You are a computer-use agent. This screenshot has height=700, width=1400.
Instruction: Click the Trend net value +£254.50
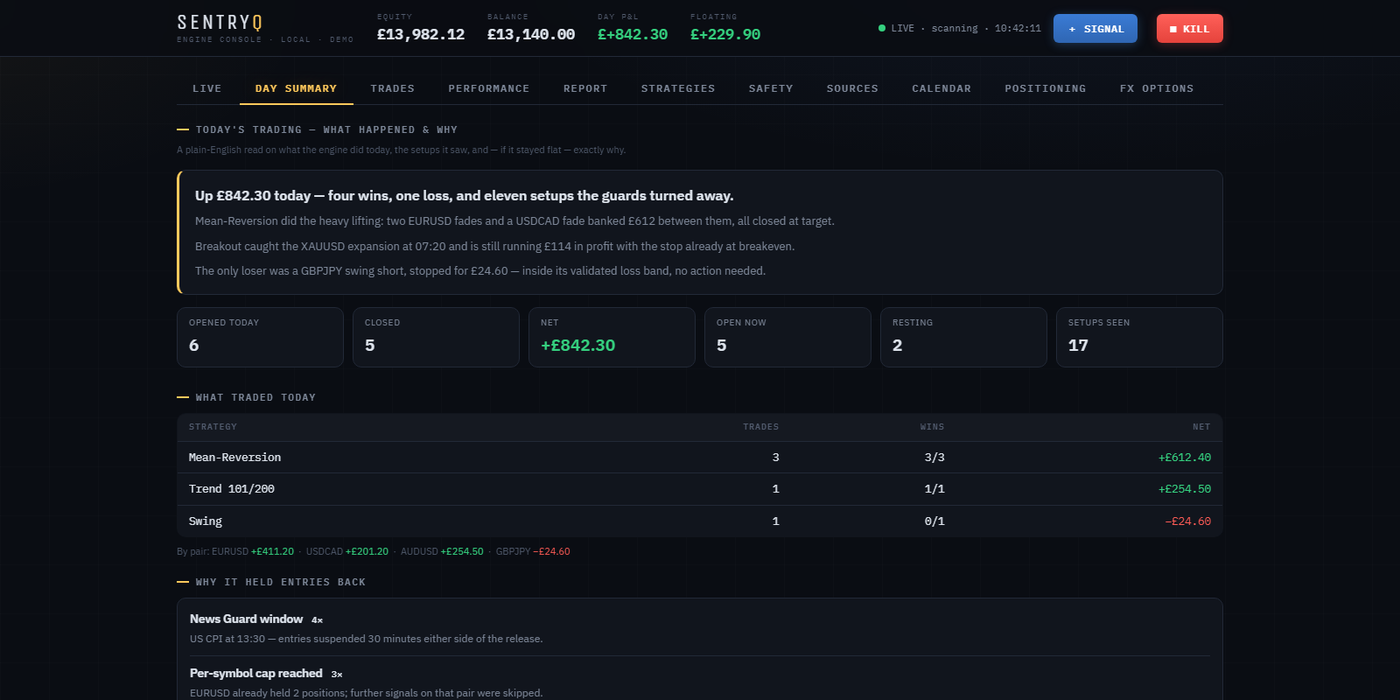[x=1184, y=489]
